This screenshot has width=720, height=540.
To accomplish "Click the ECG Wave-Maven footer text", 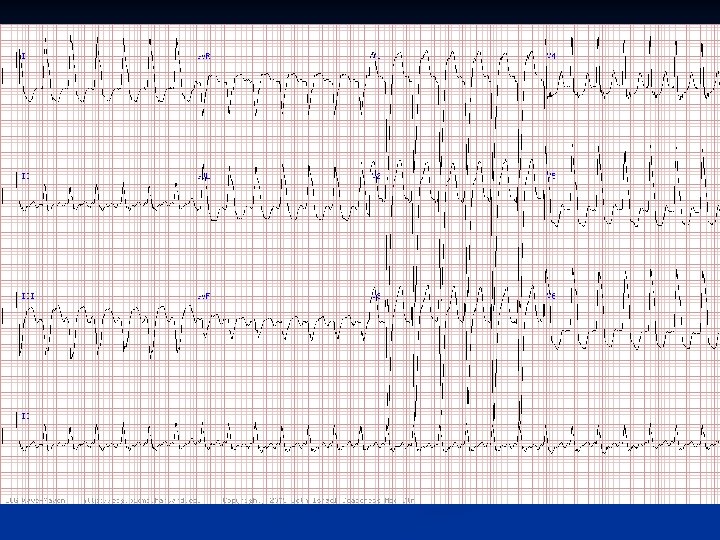I will (x=36, y=500).
